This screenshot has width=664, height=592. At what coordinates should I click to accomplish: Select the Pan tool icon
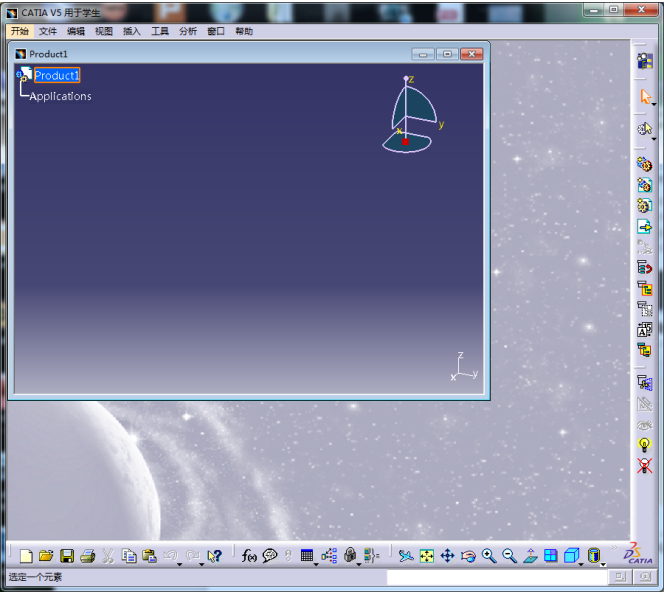click(447, 556)
